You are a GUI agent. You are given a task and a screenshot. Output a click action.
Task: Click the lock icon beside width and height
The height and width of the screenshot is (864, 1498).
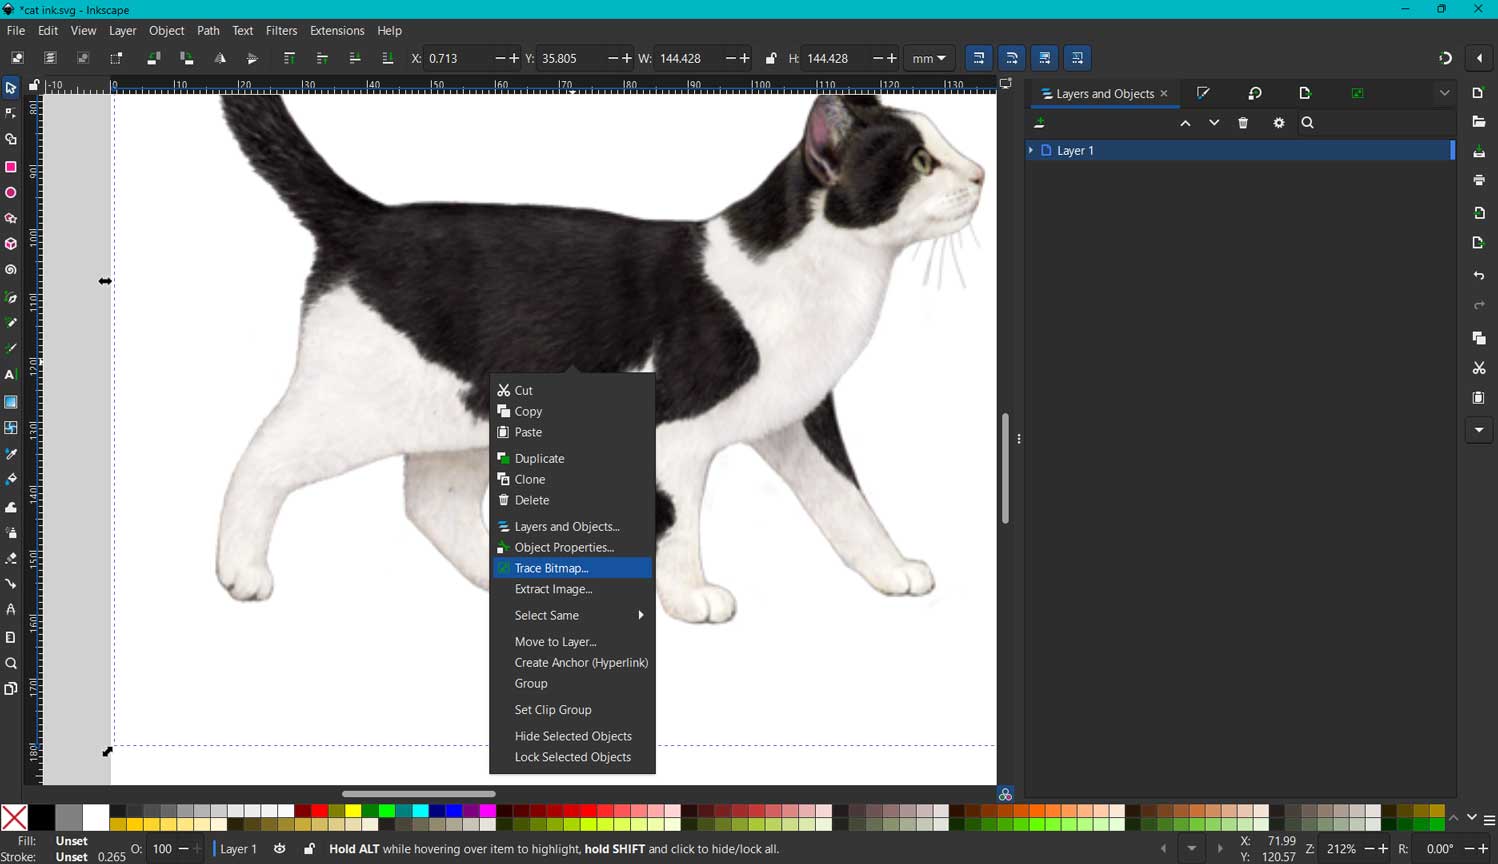(x=771, y=58)
